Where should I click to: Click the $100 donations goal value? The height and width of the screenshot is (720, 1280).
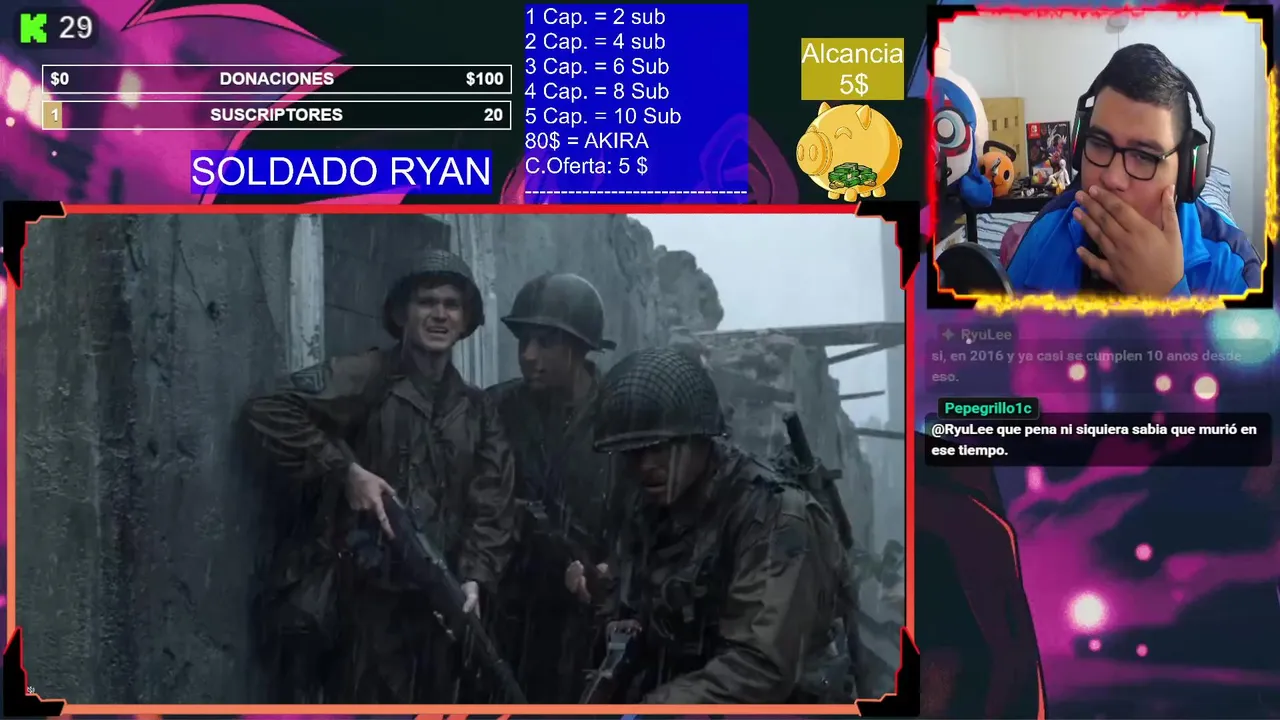[485, 79]
